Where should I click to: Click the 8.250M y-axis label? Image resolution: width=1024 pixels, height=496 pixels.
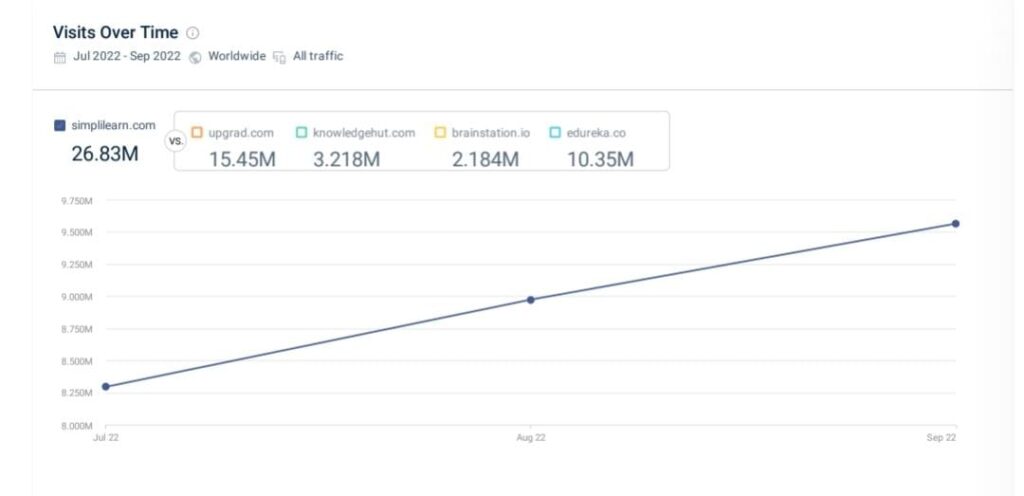[x=76, y=394]
